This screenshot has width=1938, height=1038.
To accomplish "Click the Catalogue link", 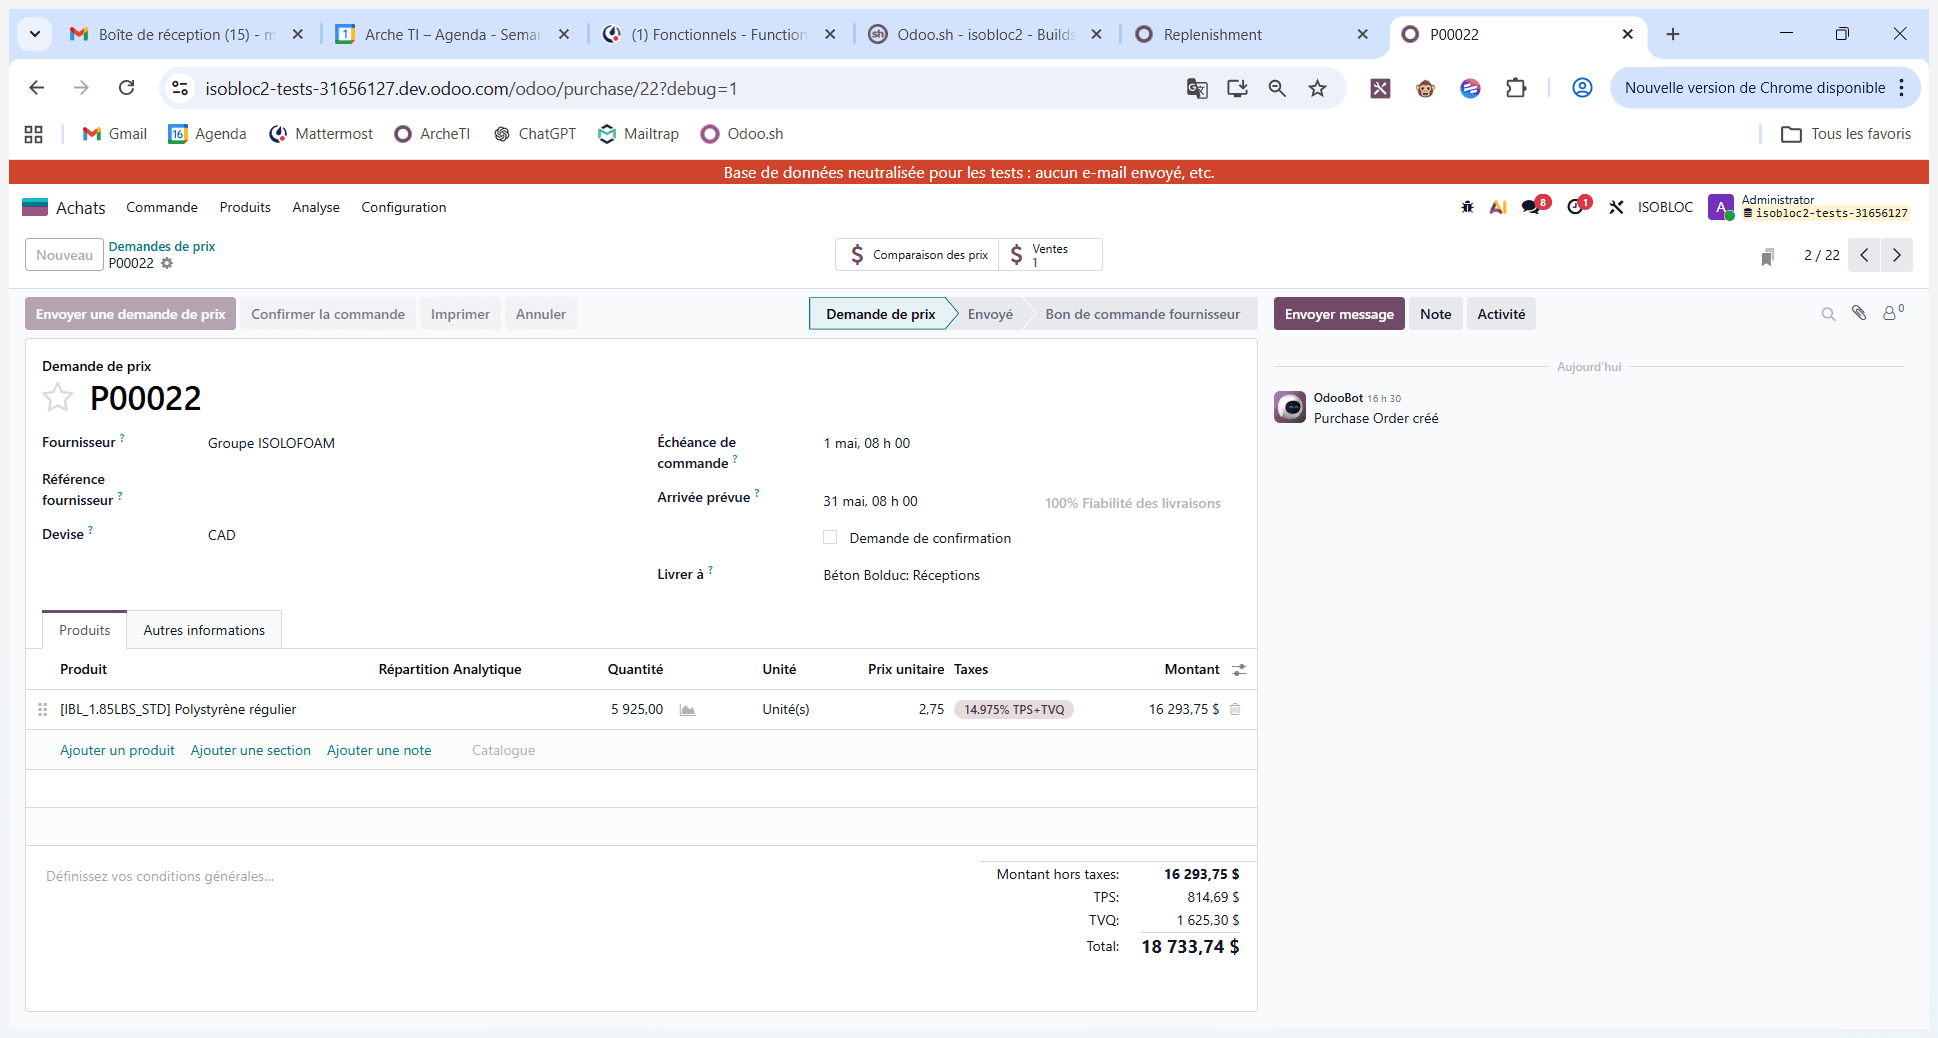I will coord(503,750).
